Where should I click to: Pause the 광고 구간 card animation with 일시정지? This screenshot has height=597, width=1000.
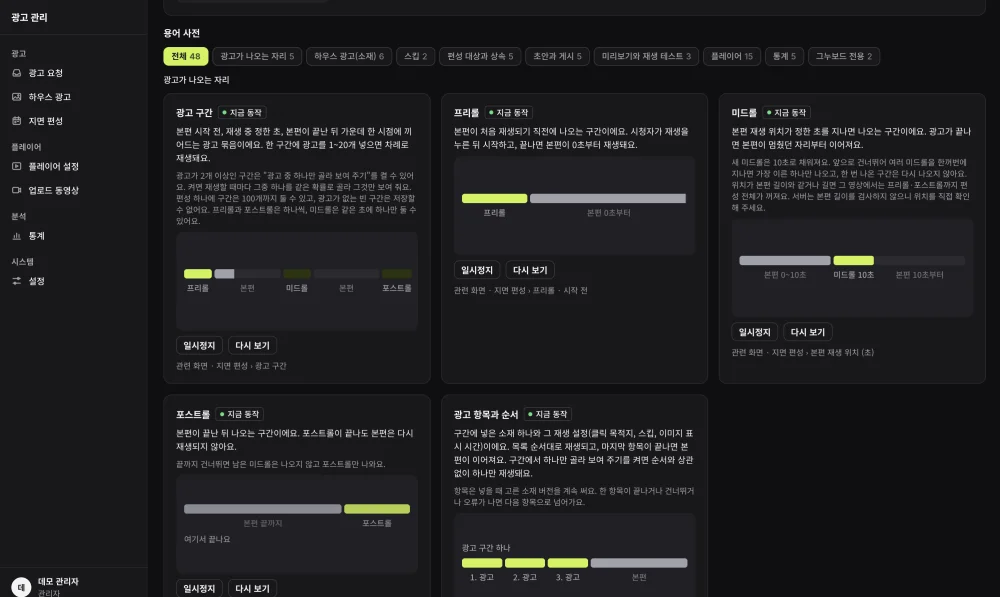click(x=199, y=346)
